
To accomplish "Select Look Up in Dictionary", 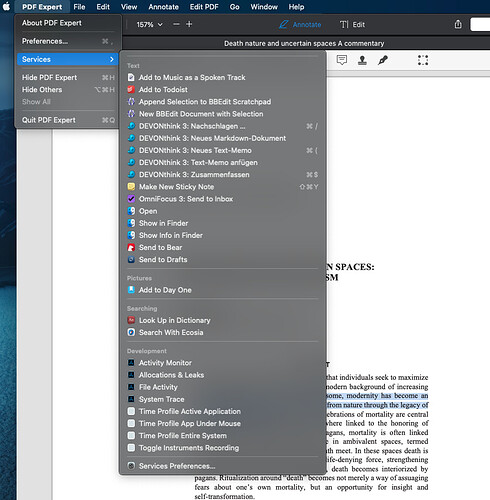I will click(223, 320).
